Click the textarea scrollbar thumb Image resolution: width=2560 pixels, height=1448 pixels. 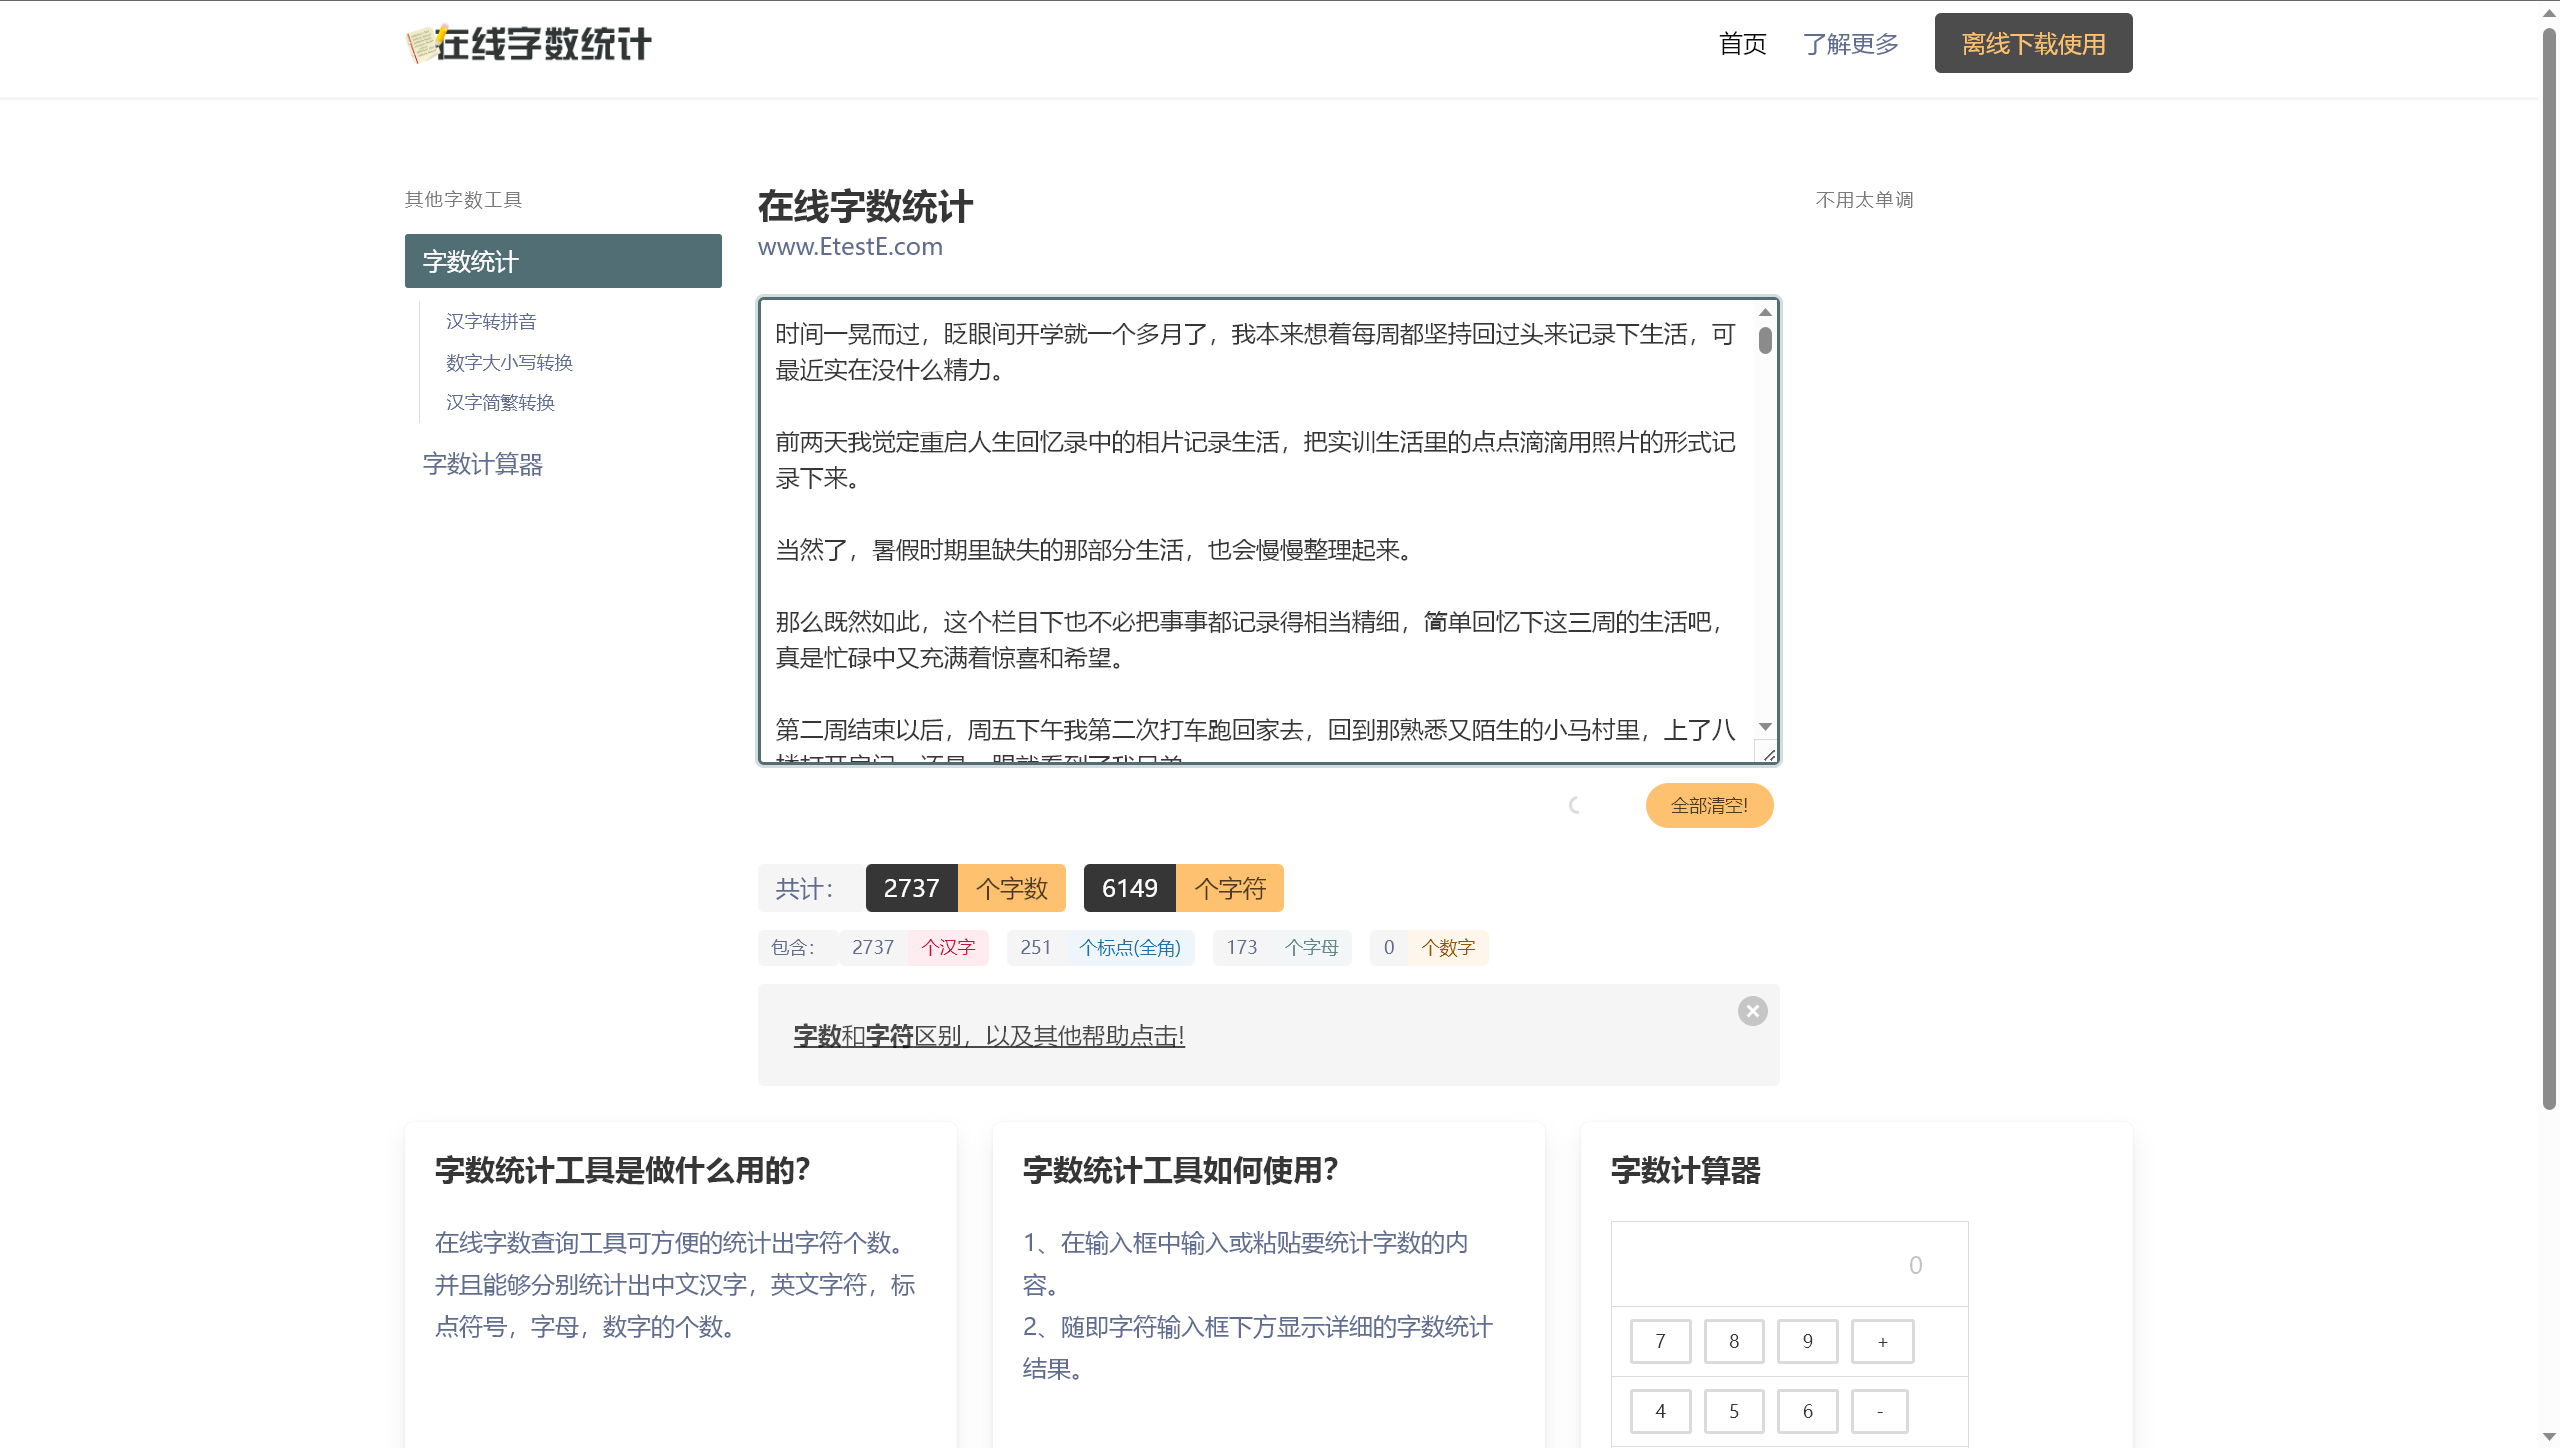click(x=1765, y=340)
